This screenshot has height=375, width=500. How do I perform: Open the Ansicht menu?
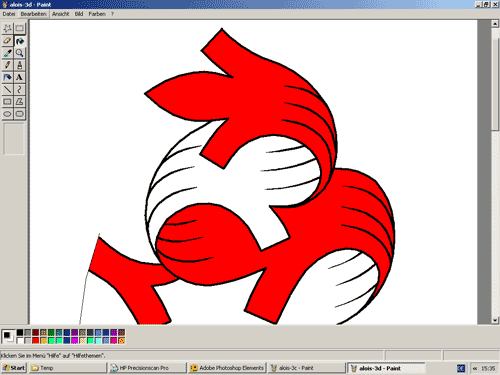tap(60, 14)
